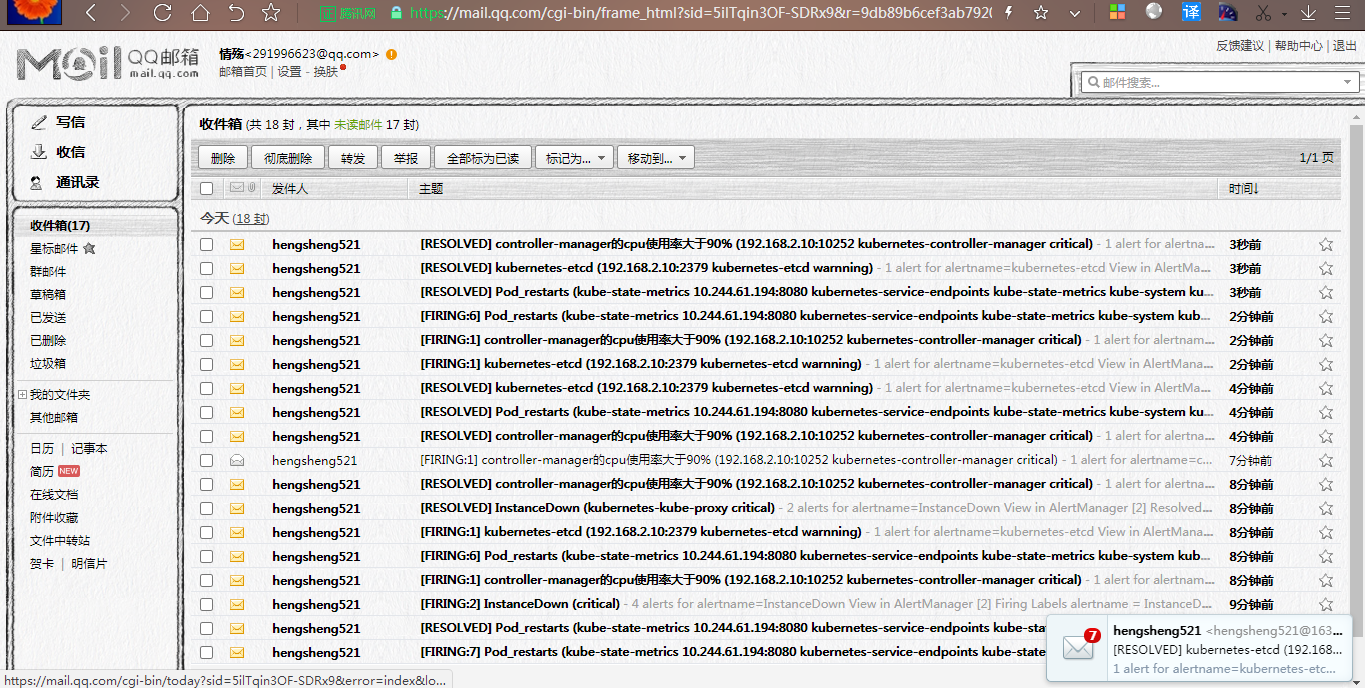Expand the 我的文件夹 tree node
The width and height of the screenshot is (1365, 688).
pyautogui.click(x=22, y=395)
